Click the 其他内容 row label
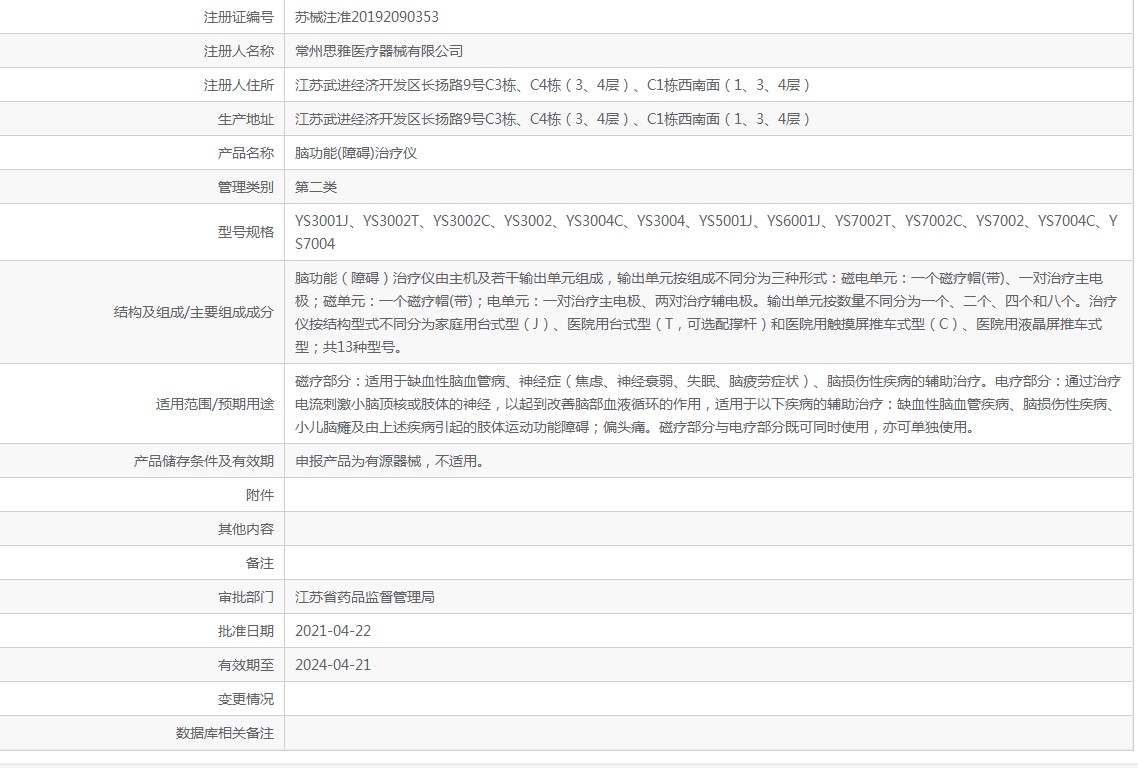The image size is (1138, 768). point(245,529)
